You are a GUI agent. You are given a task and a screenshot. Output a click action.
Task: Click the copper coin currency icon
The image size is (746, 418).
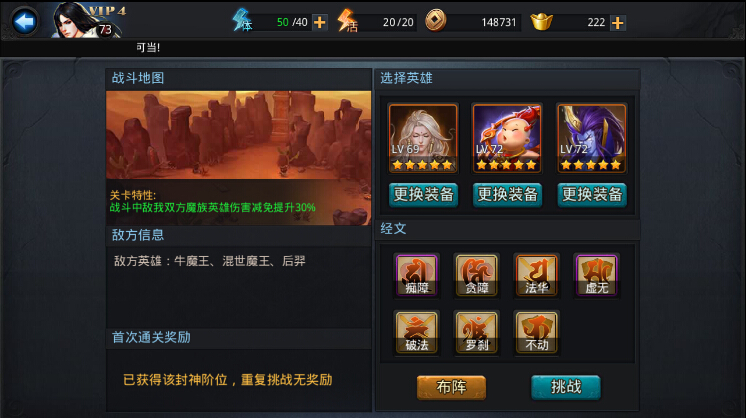[435, 21]
